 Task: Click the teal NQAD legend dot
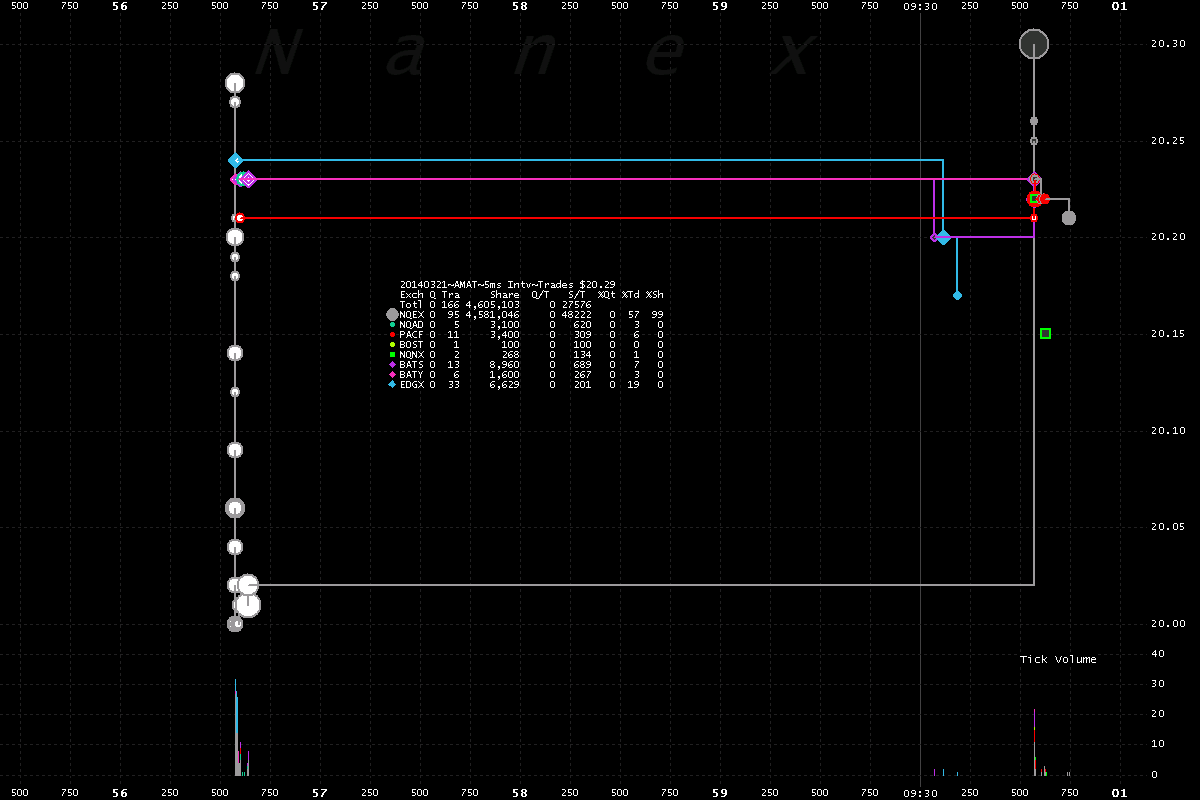tap(392, 325)
